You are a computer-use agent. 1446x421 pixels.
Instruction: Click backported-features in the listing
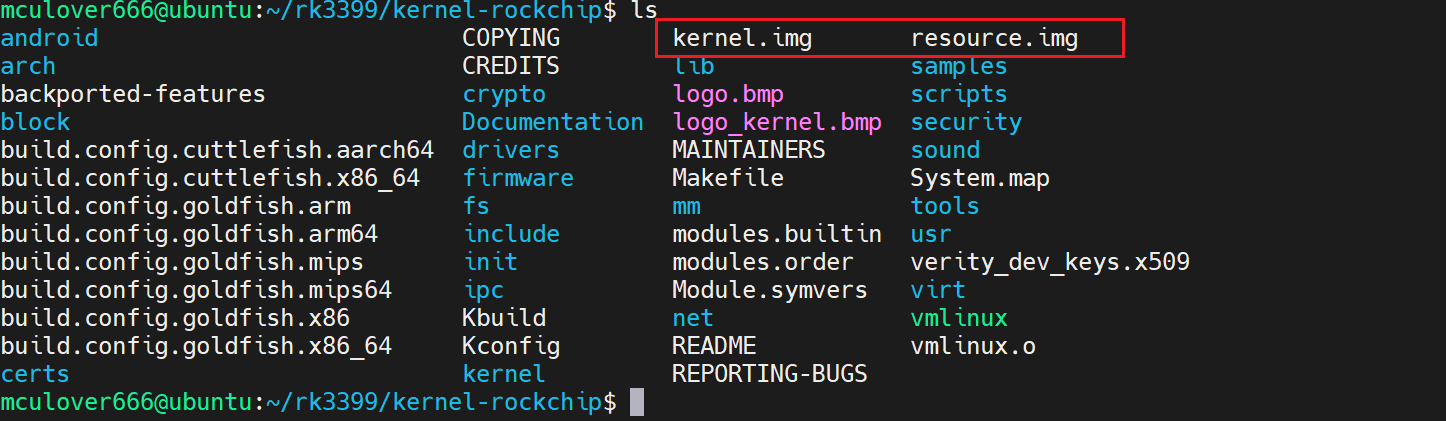(133, 95)
